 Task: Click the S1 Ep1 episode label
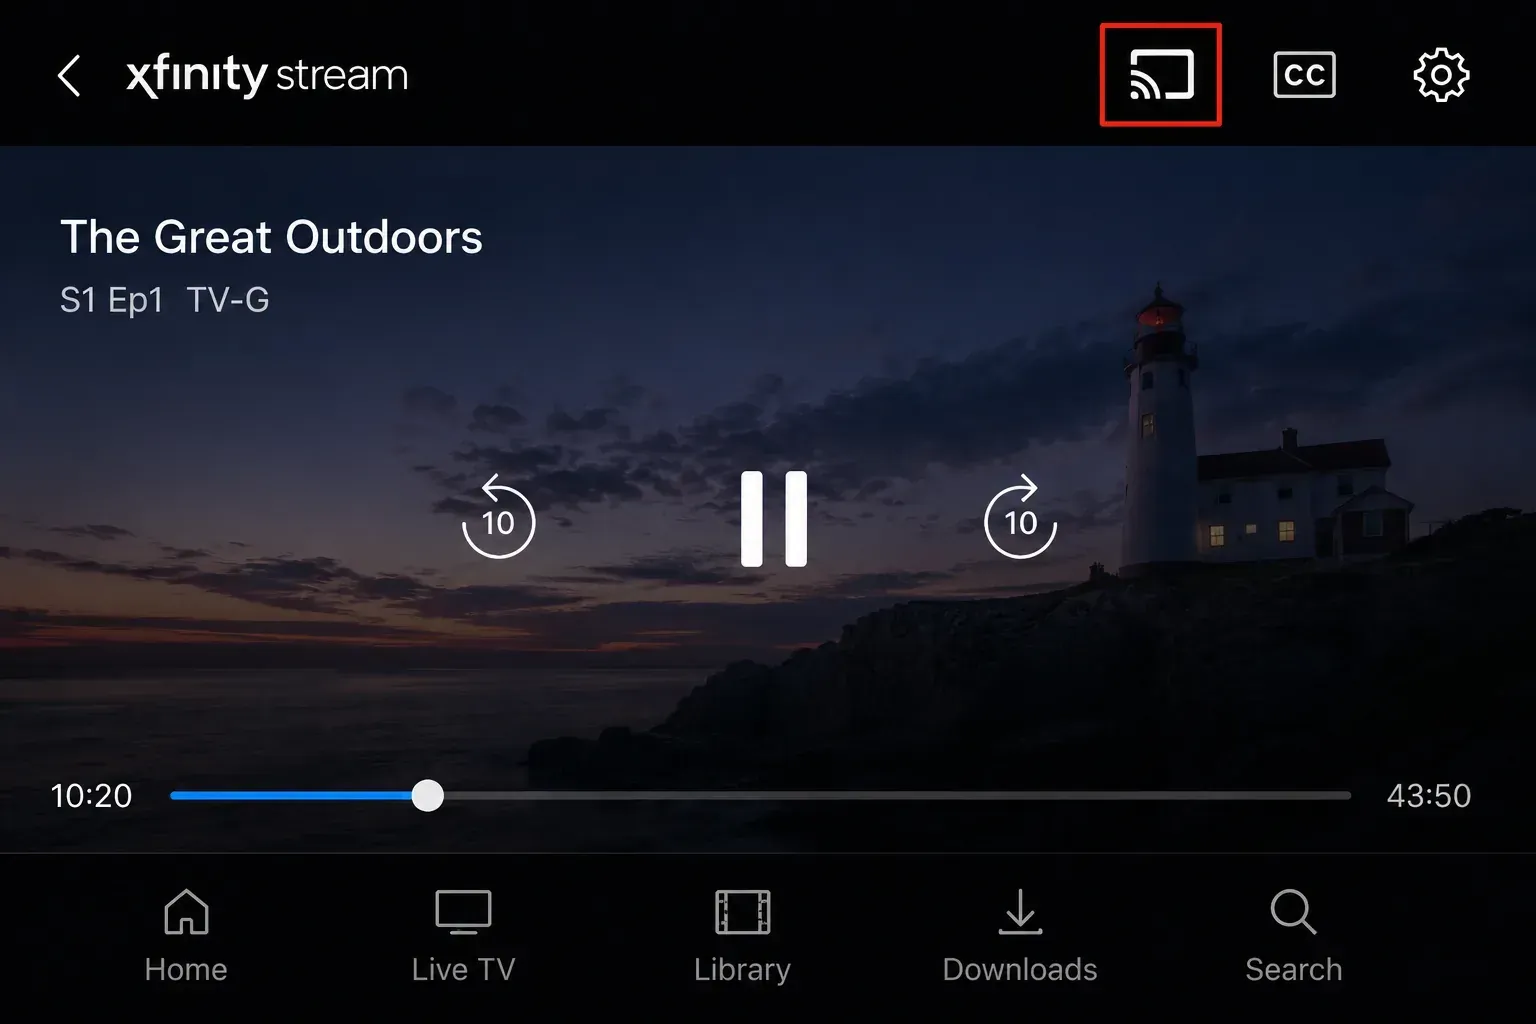point(111,300)
